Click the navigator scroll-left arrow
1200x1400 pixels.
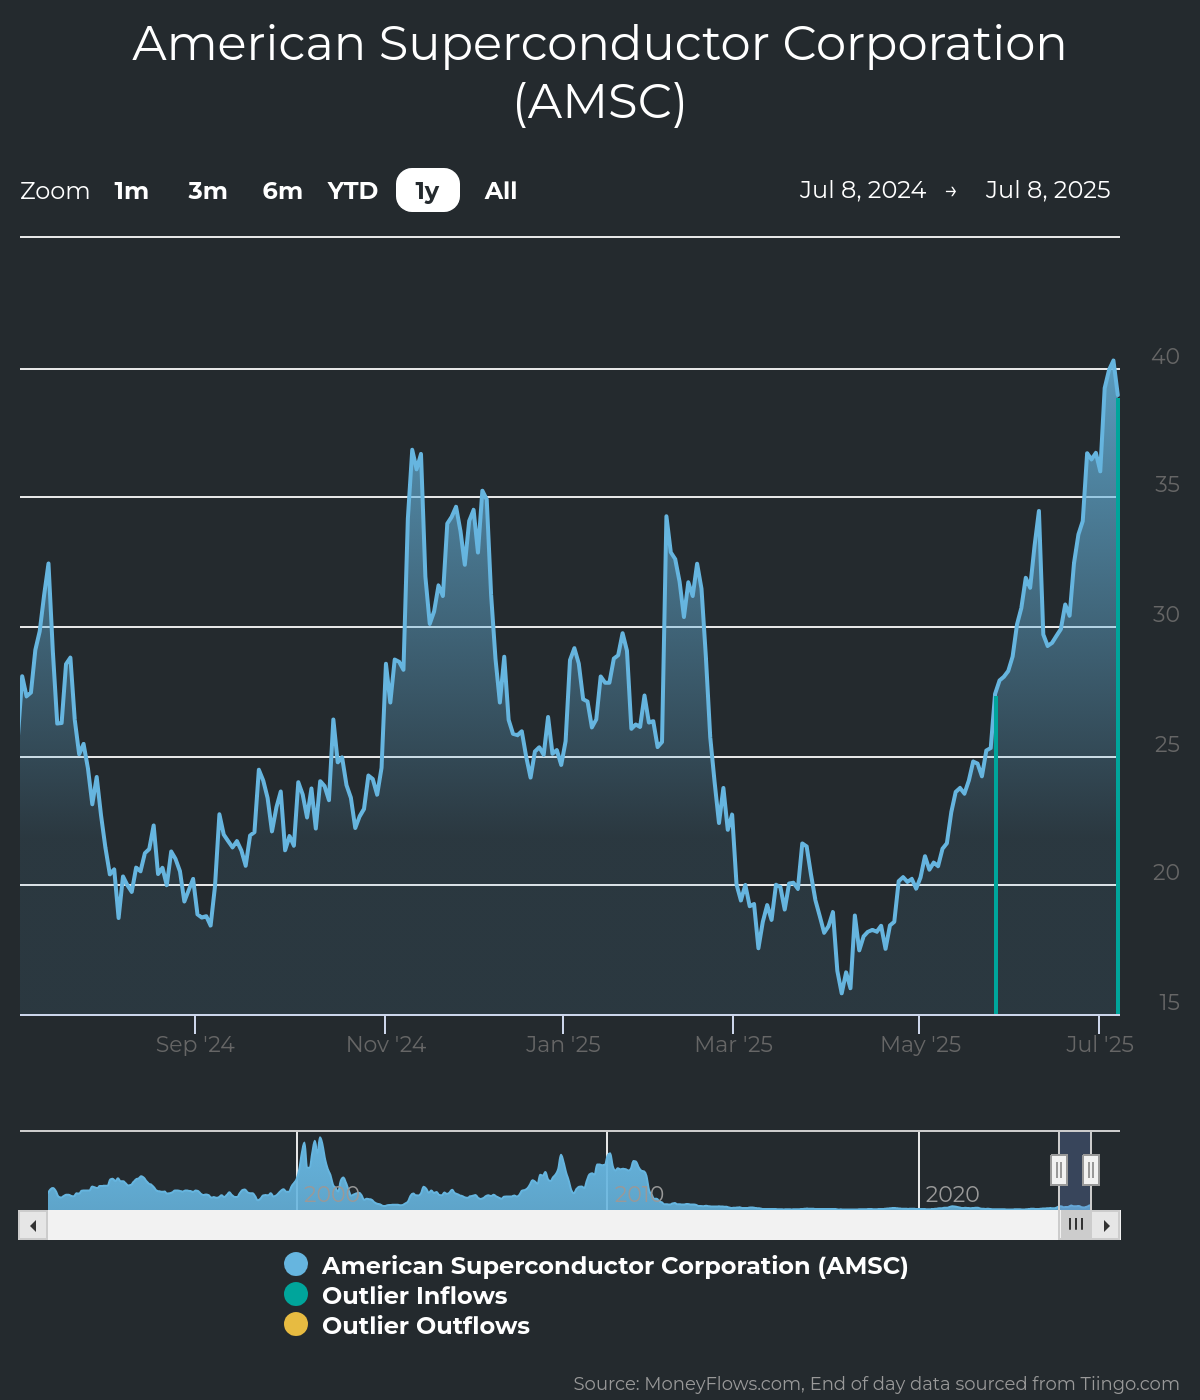click(x=33, y=1225)
